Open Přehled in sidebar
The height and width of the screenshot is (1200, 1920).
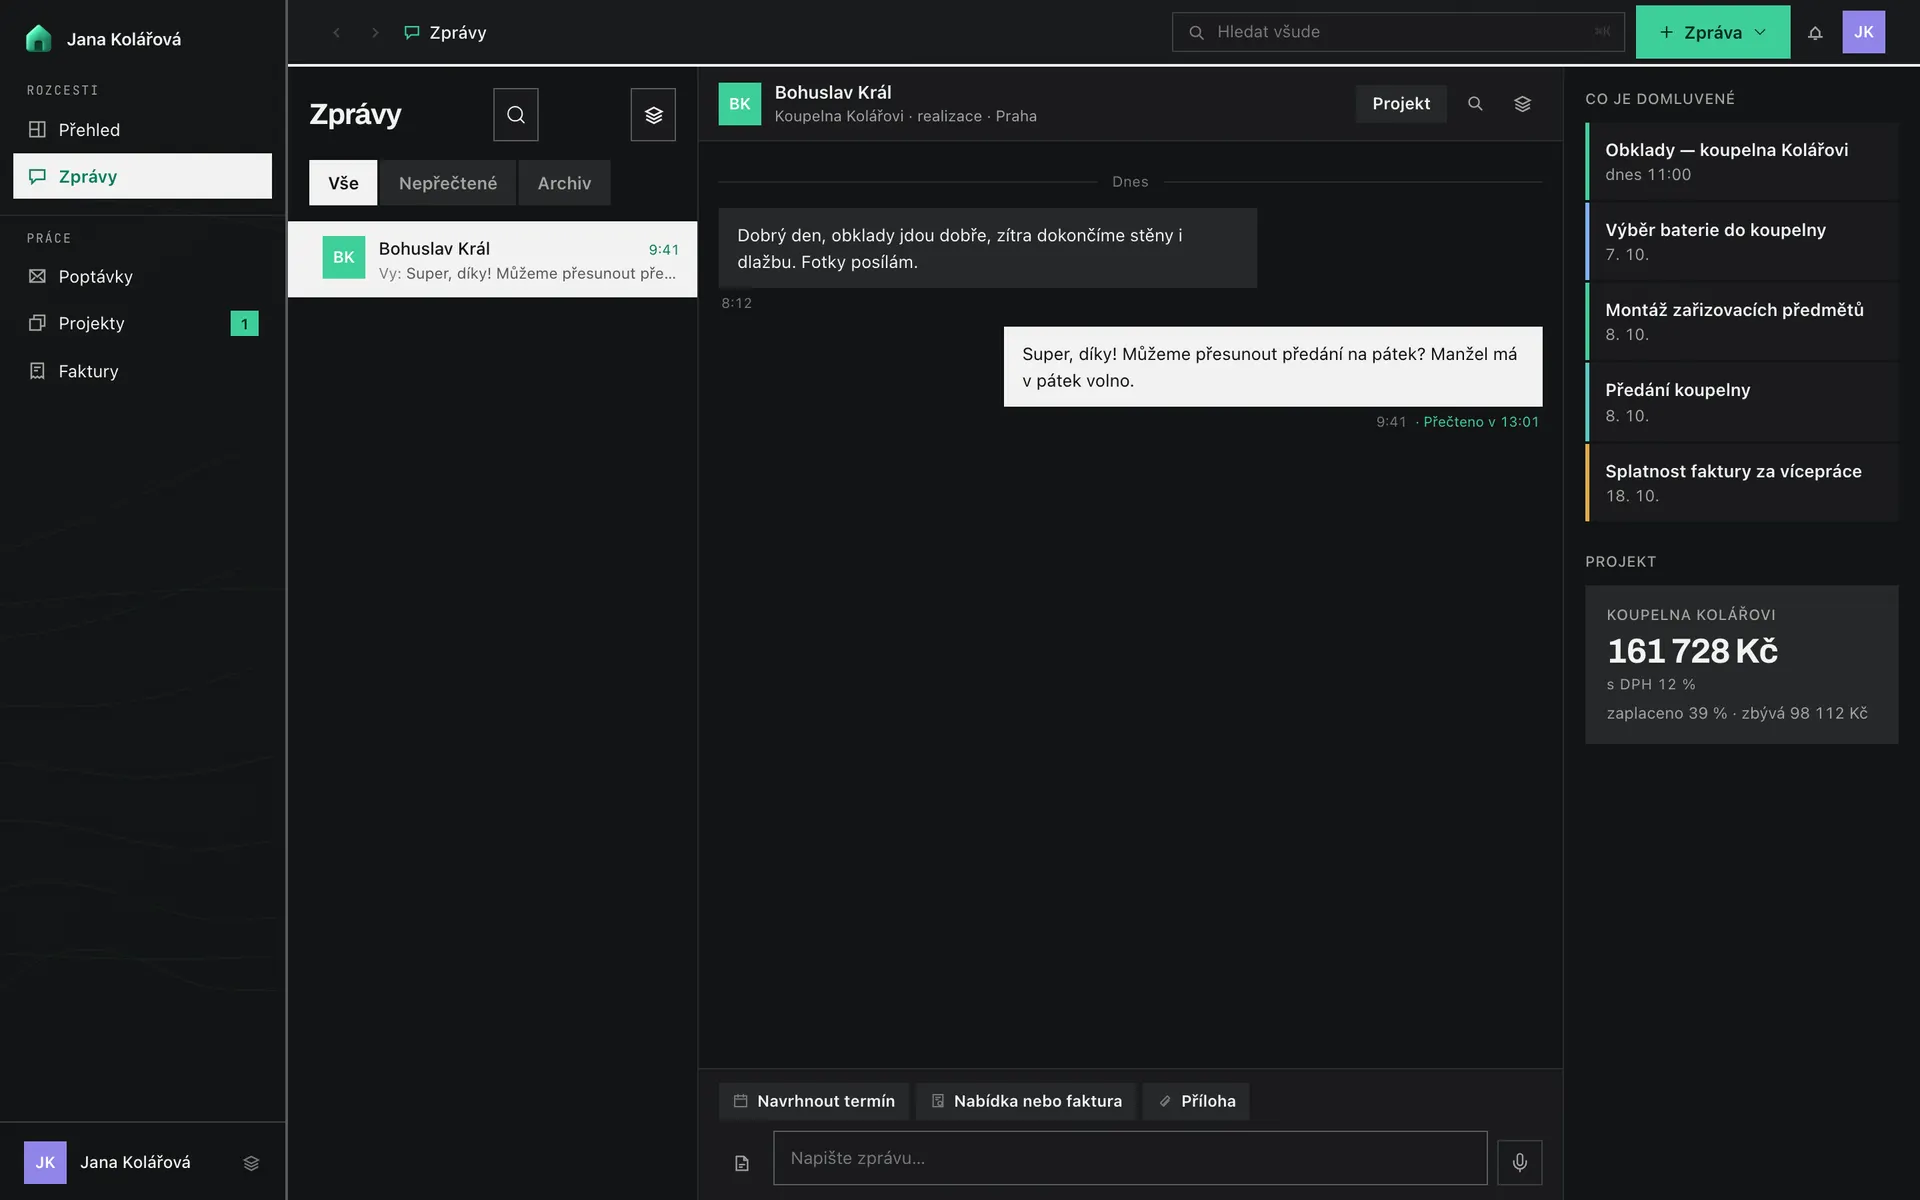tap(142, 130)
